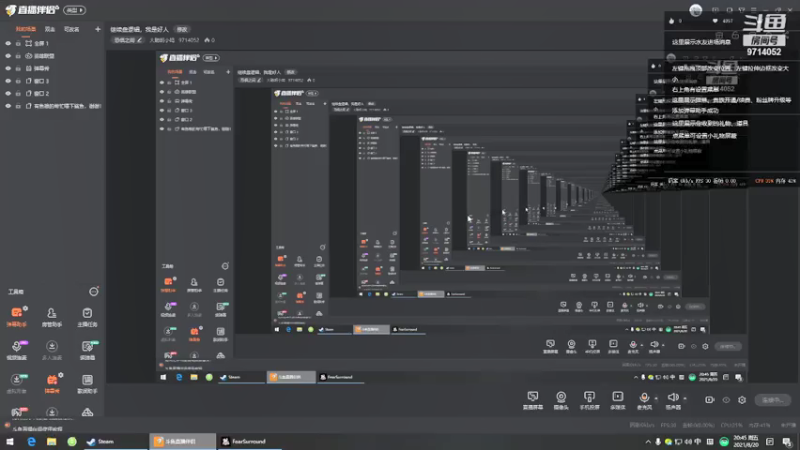The width and height of the screenshot is (800, 450).
Task: Show hidden system tray icons chevron
Action: [648, 442]
